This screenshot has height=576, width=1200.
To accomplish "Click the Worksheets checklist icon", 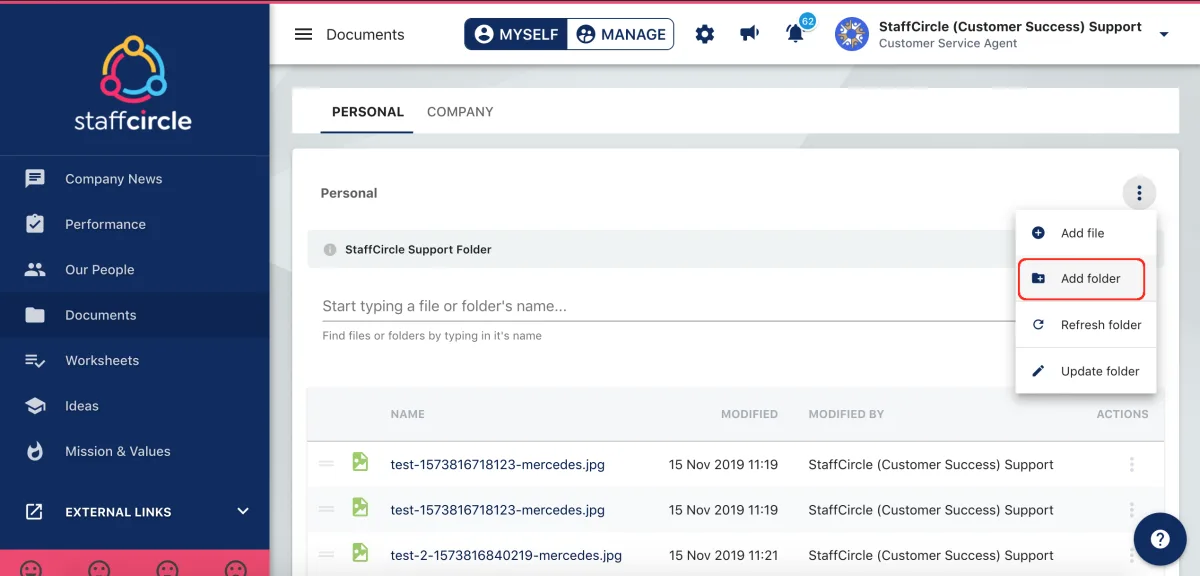I will click(35, 360).
